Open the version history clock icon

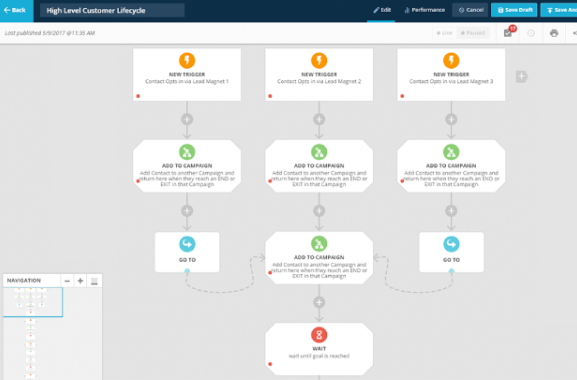[531, 33]
